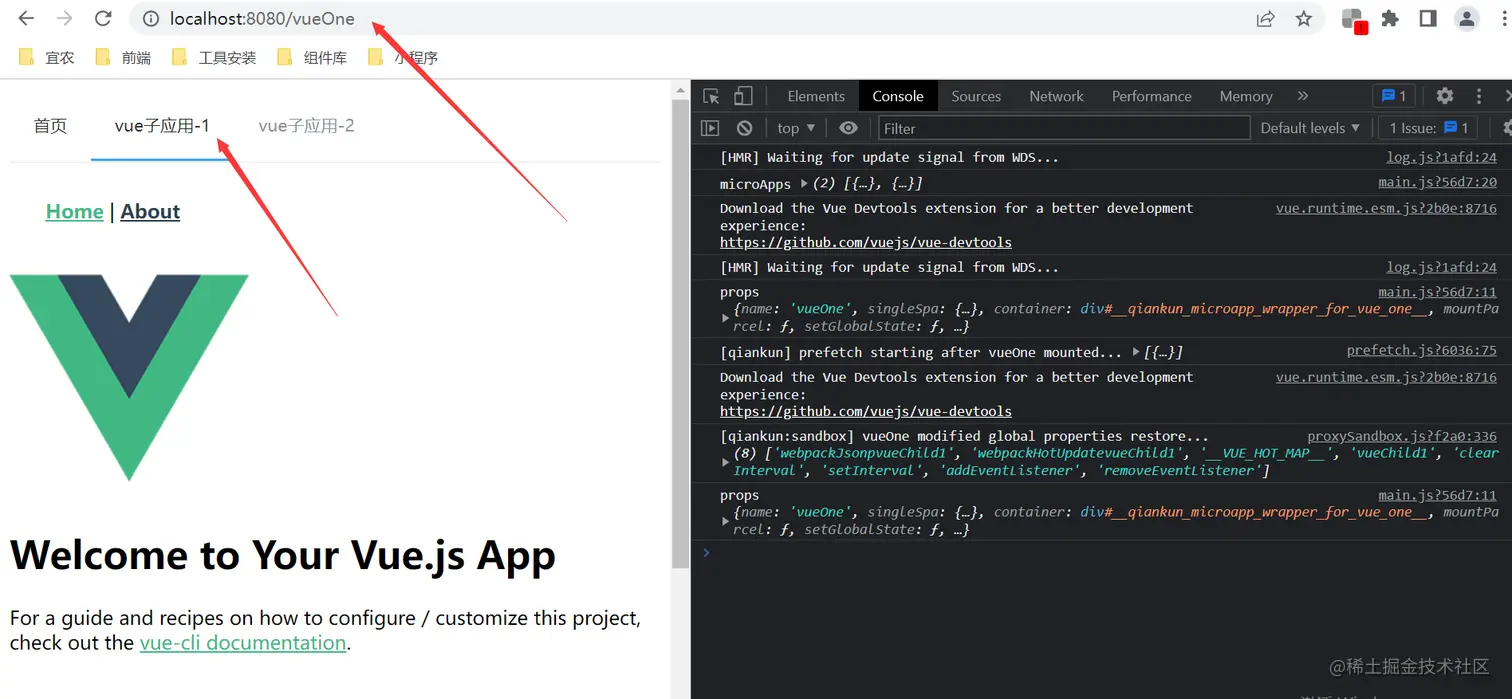The height and width of the screenshot is (699, 1512).
Task: Toggle the browser side panel icon
Action: 1428,18
